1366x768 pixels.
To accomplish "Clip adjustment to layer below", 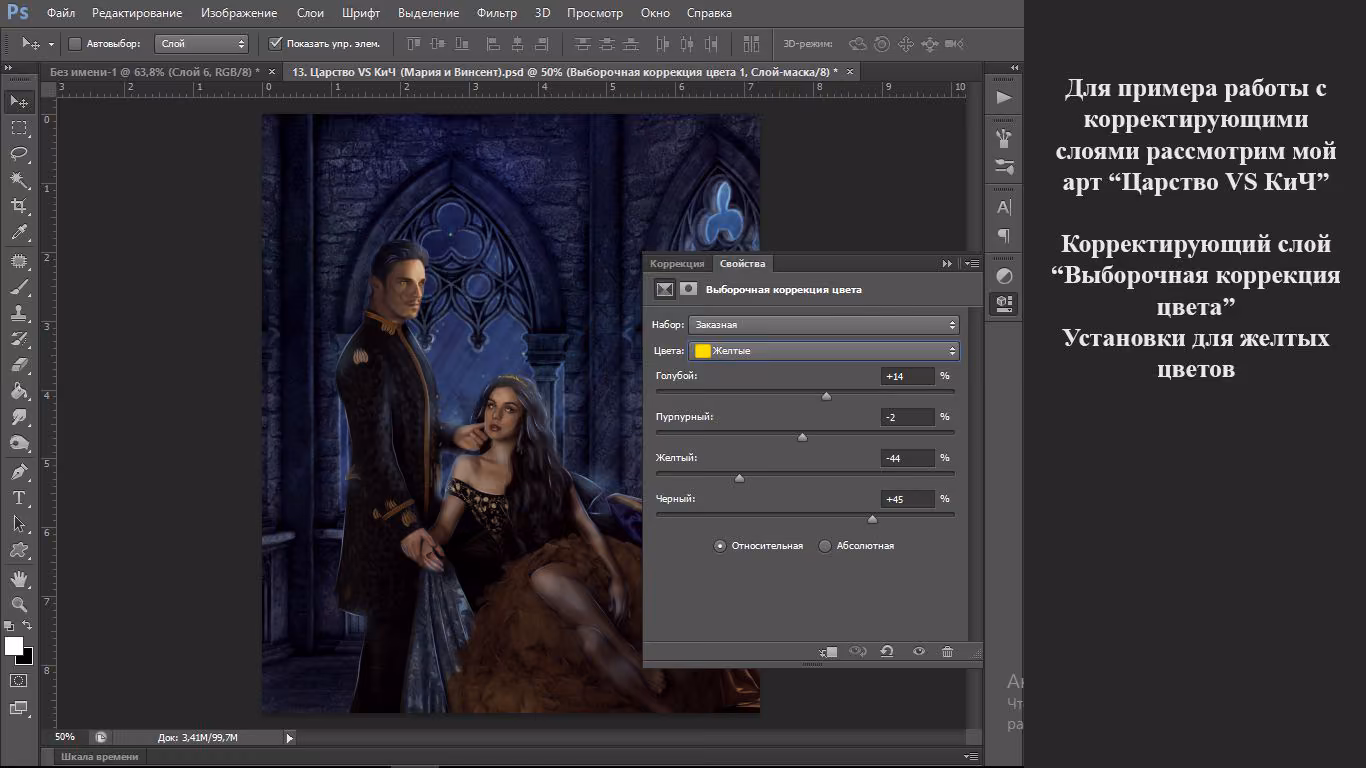I will coord(829,652).
